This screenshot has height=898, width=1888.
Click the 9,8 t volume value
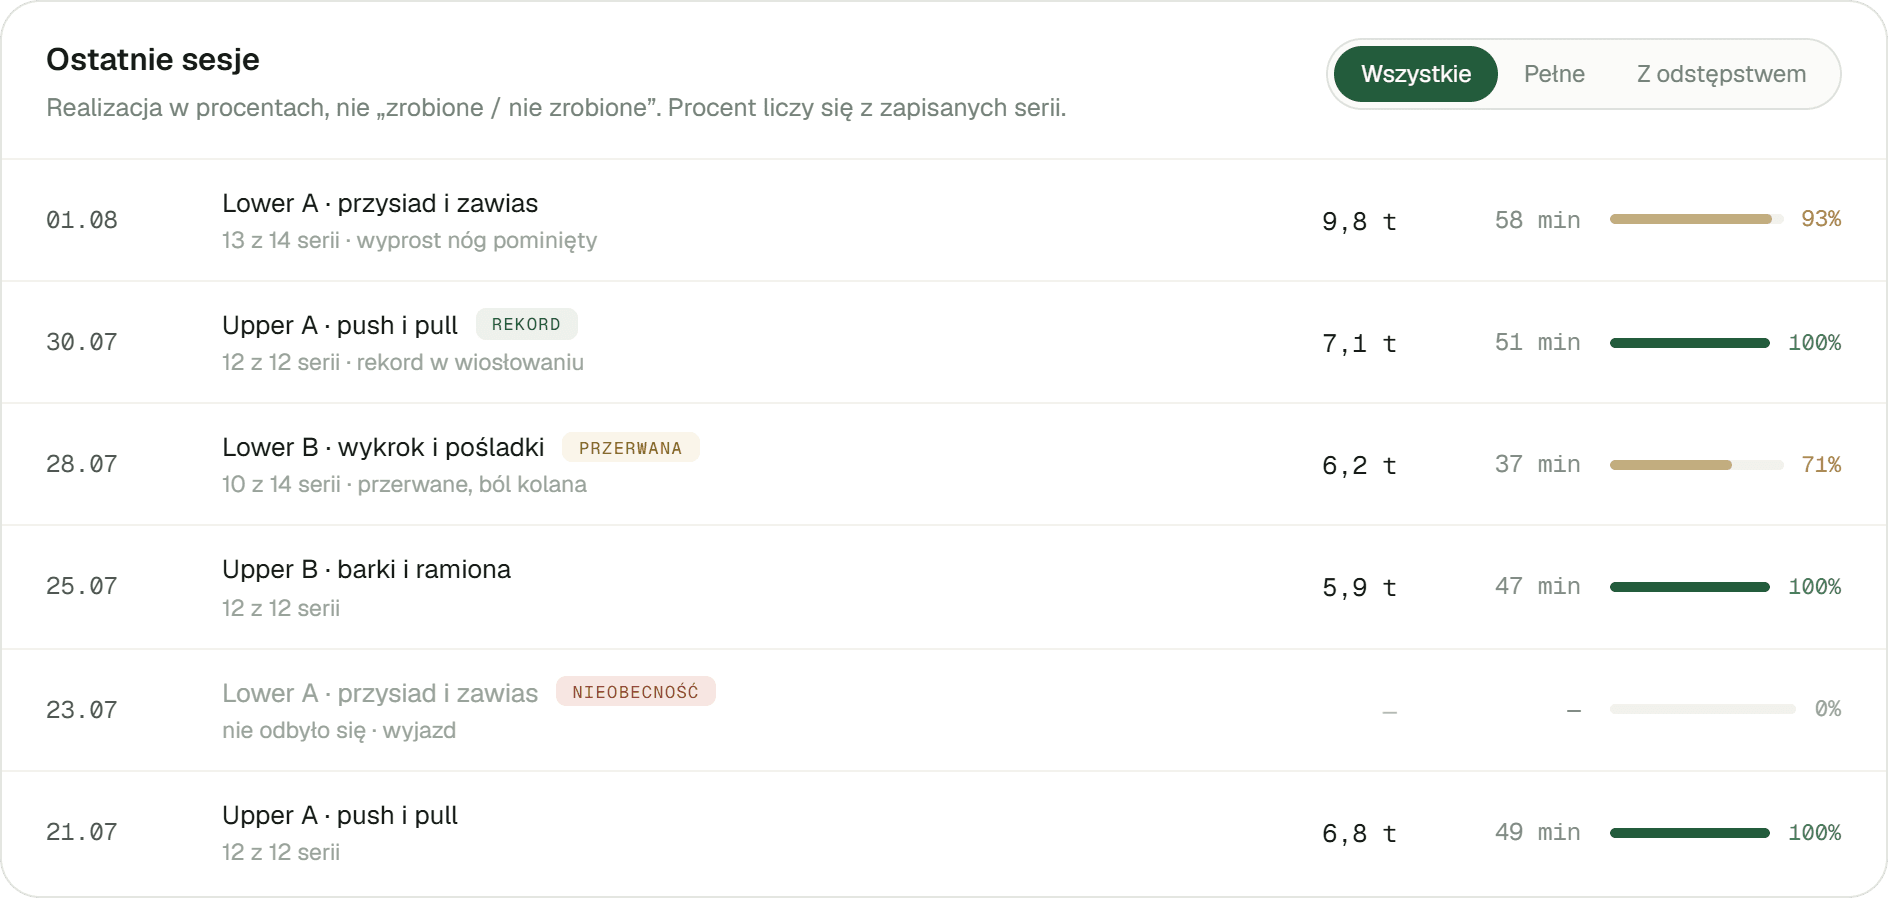(1359, 221)
